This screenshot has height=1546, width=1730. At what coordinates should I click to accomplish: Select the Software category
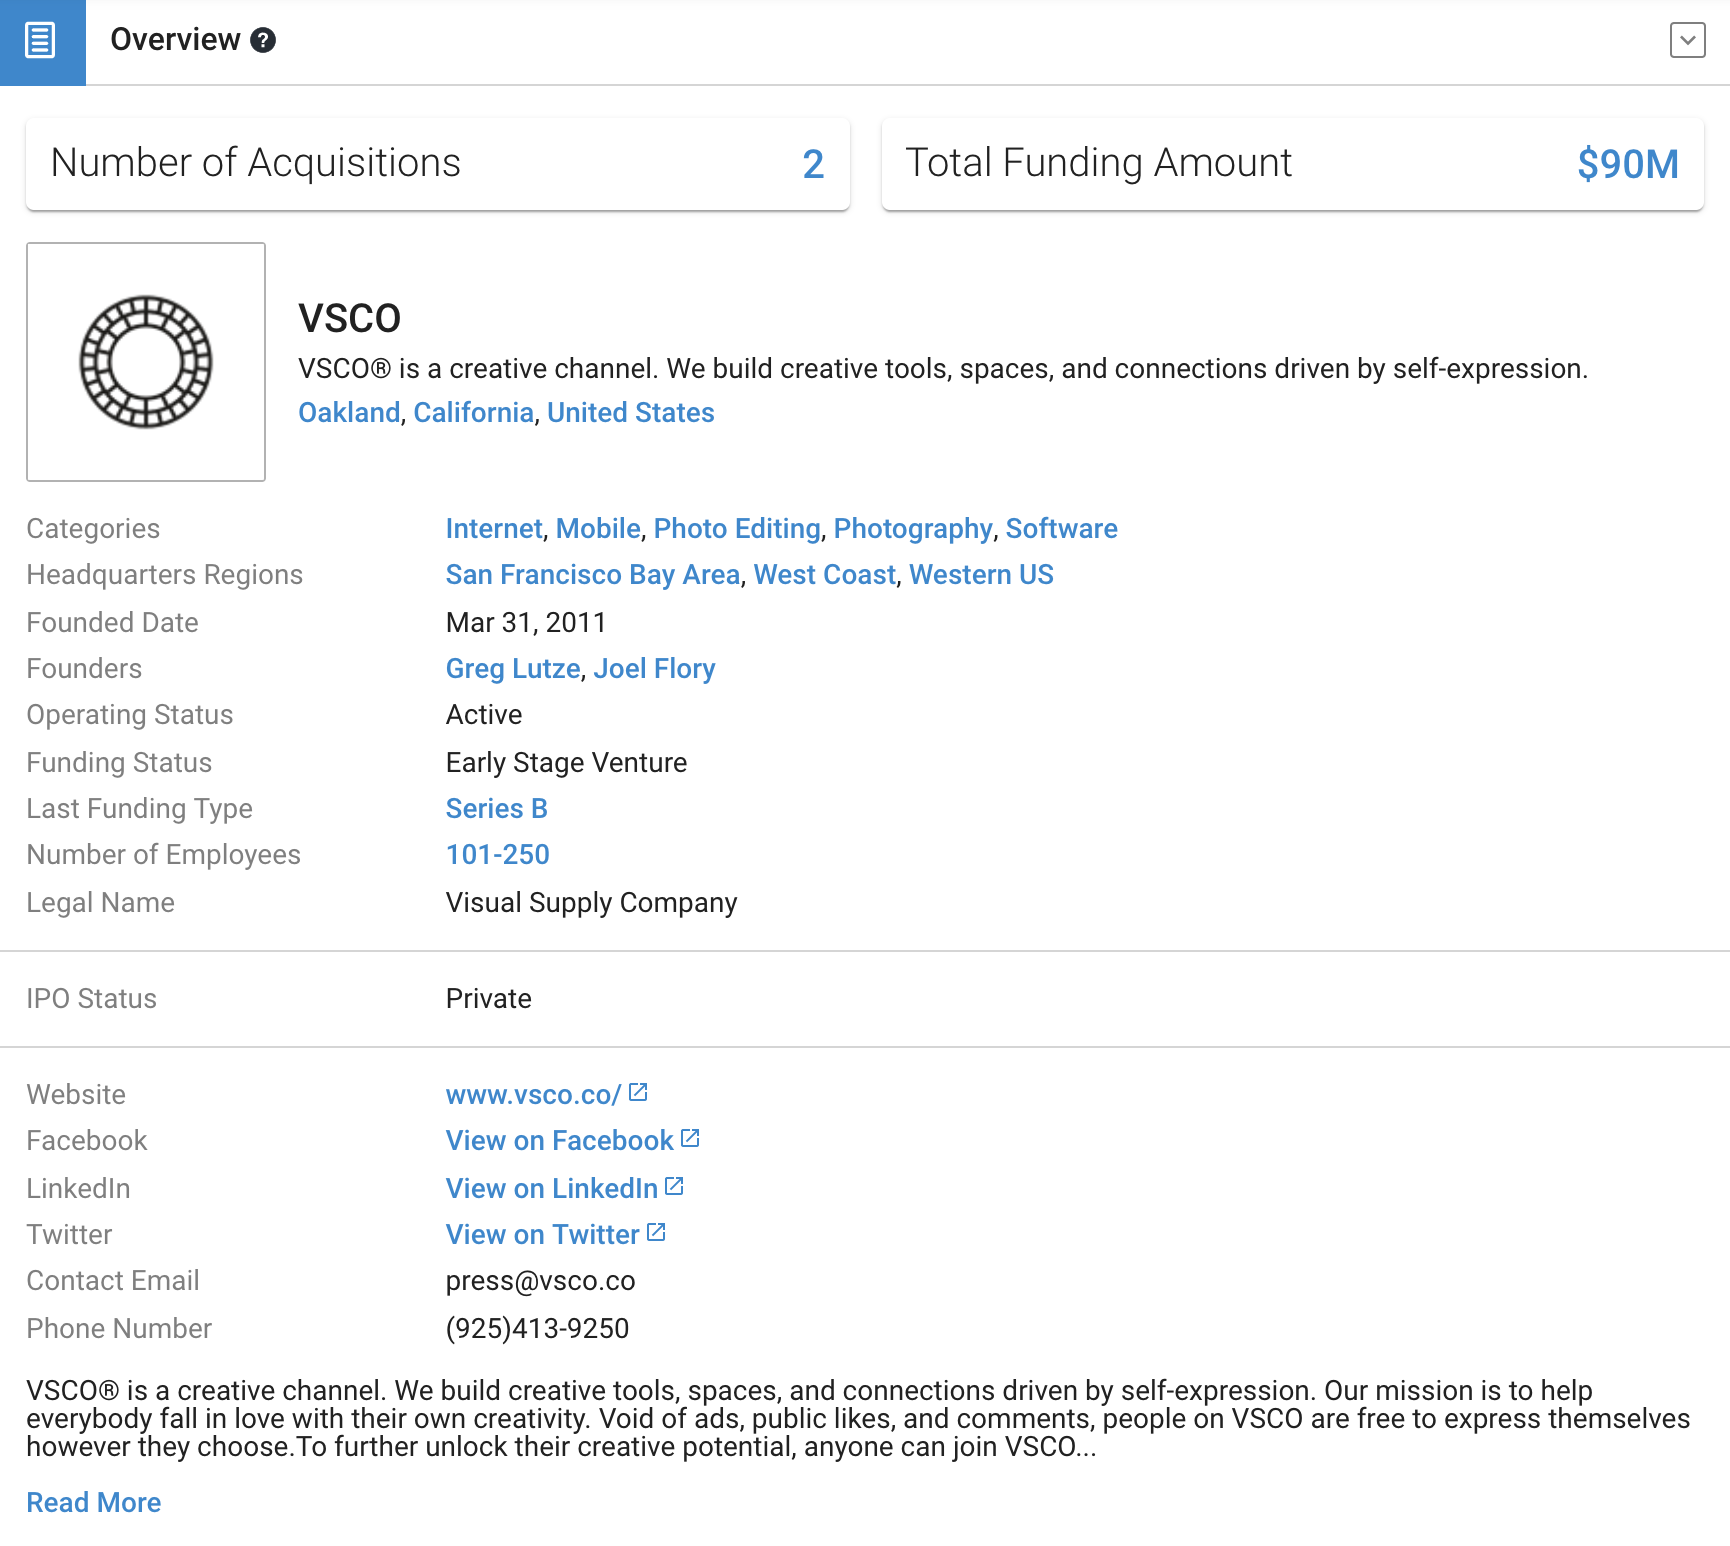pos(1061,529)
